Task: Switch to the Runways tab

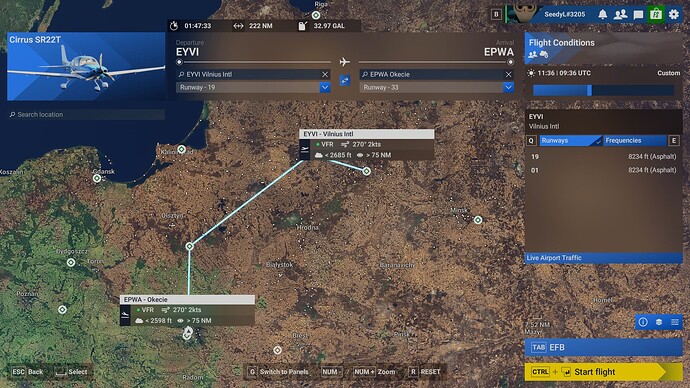Action: (570, 141)
